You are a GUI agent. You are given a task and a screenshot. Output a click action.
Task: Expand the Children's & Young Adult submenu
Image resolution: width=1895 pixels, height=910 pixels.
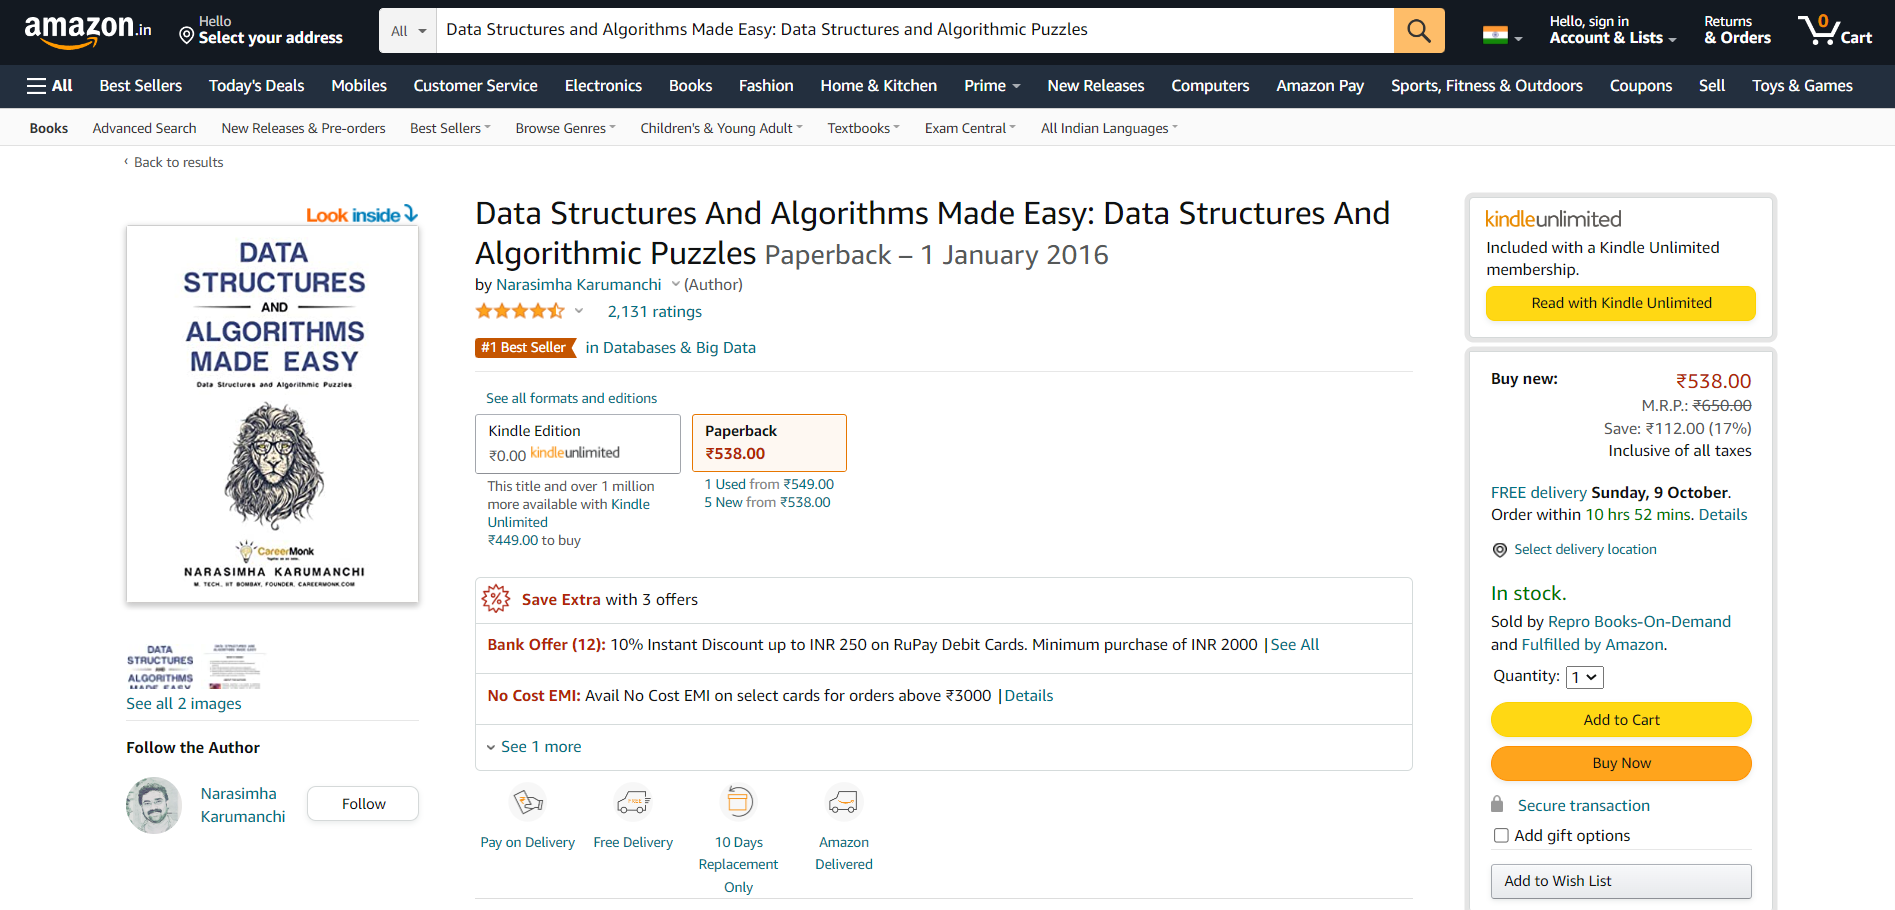pos(721,128)
